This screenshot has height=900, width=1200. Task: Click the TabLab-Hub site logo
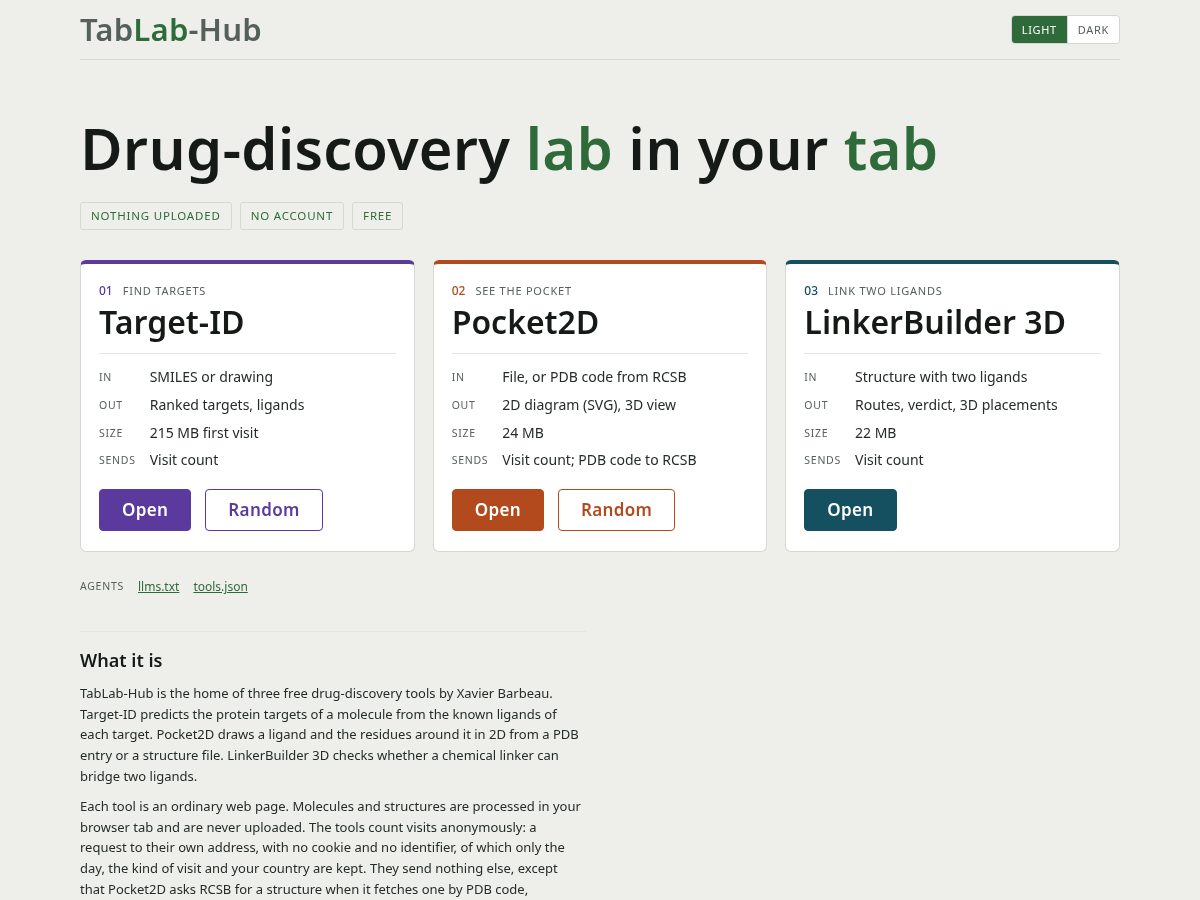tap(171, 30)
